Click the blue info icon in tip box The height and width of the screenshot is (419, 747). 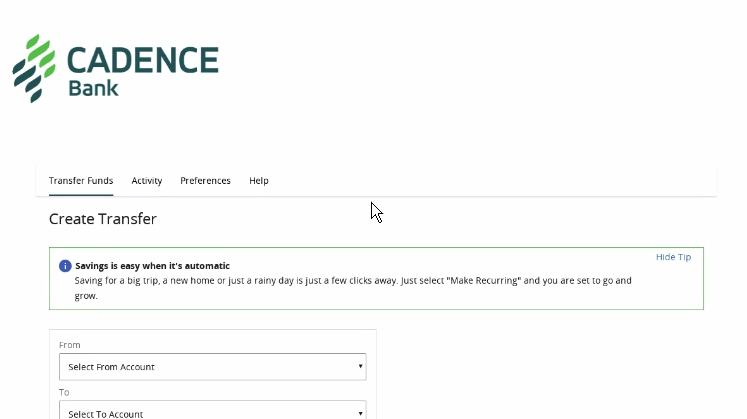pyautogui.click(x=65, y=266)
